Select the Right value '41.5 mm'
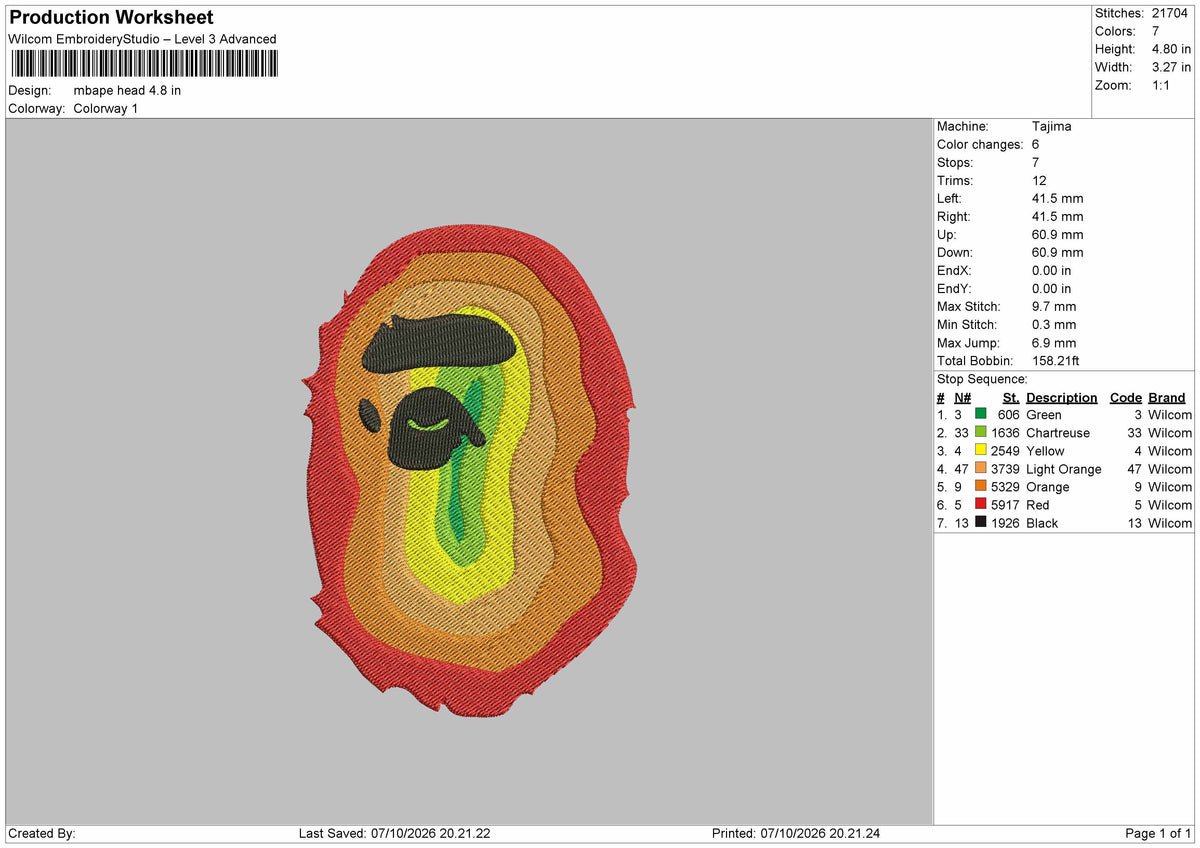Image resolution: width=1200 pixels, height=848 pixels. coord(1057,216)
